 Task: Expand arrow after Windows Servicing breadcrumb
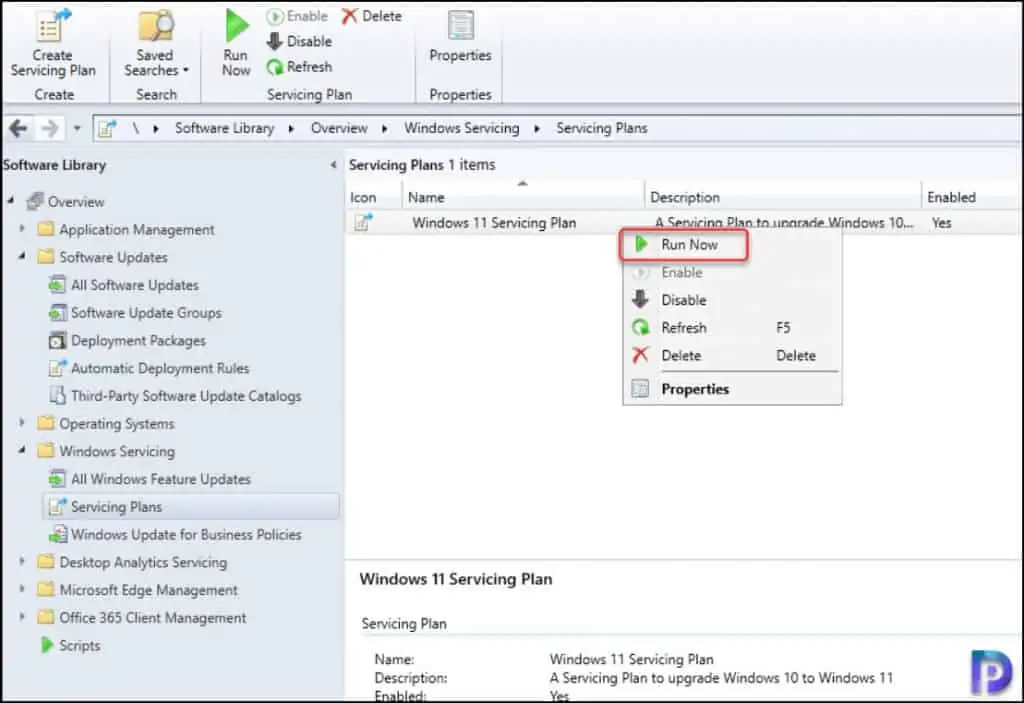click(x=537, y=129)
